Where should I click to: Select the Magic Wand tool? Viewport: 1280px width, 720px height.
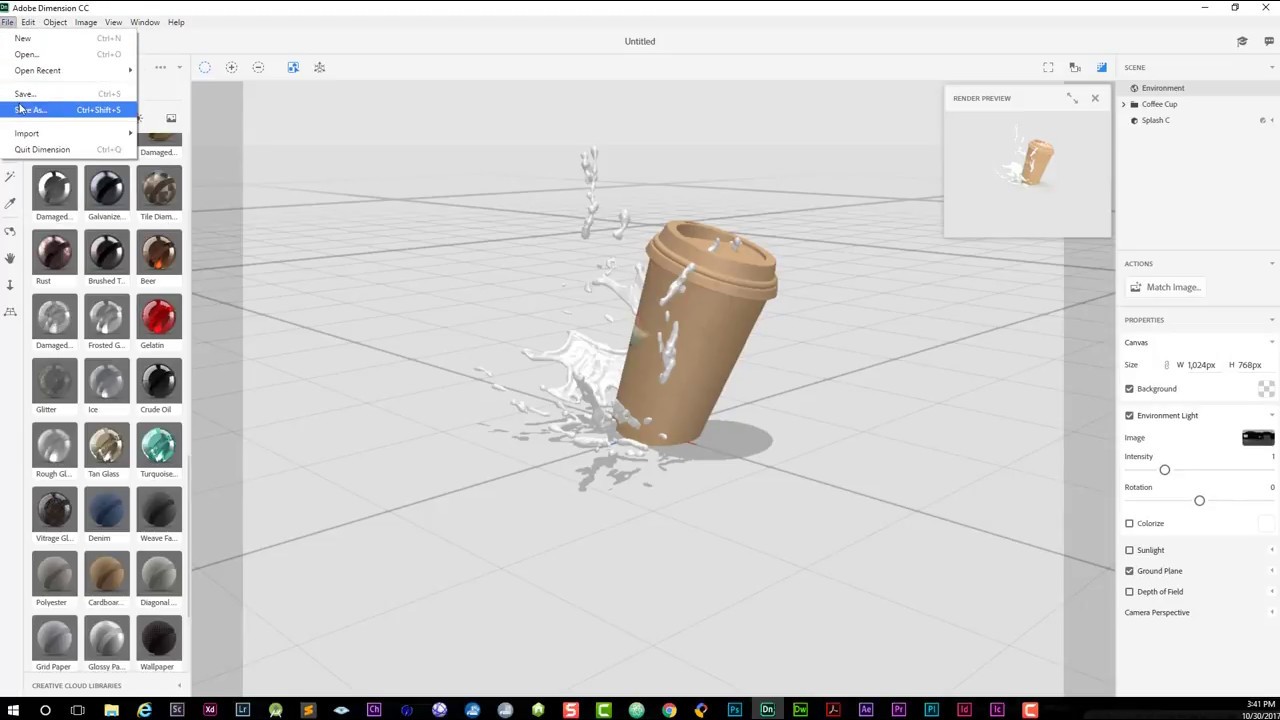tap(10, 176)
